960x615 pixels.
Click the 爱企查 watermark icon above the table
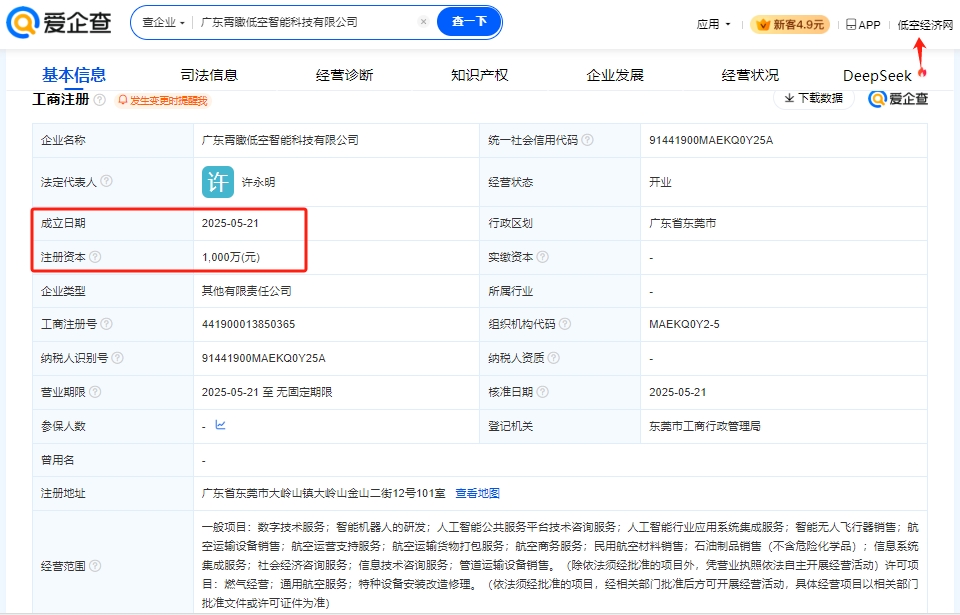877,100
